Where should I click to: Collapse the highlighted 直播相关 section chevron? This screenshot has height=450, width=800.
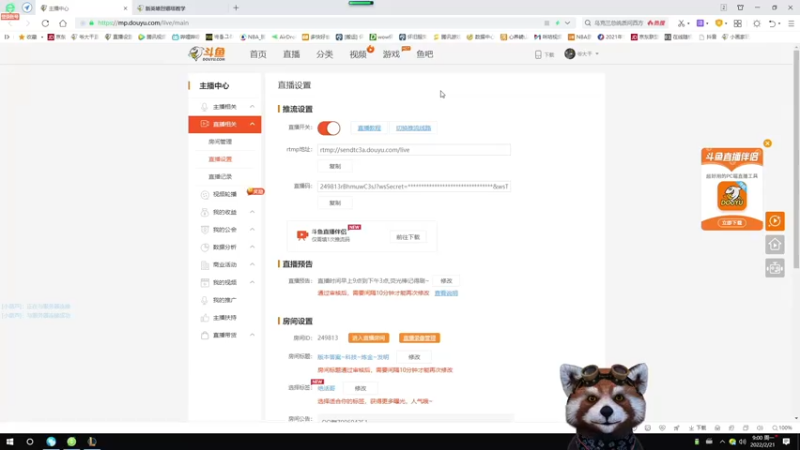click(x=252, y=124)
